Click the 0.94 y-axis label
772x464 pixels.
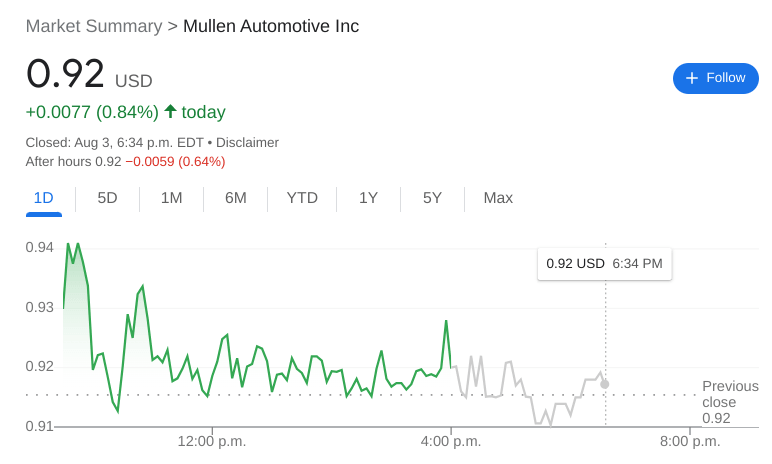(39, 247)
